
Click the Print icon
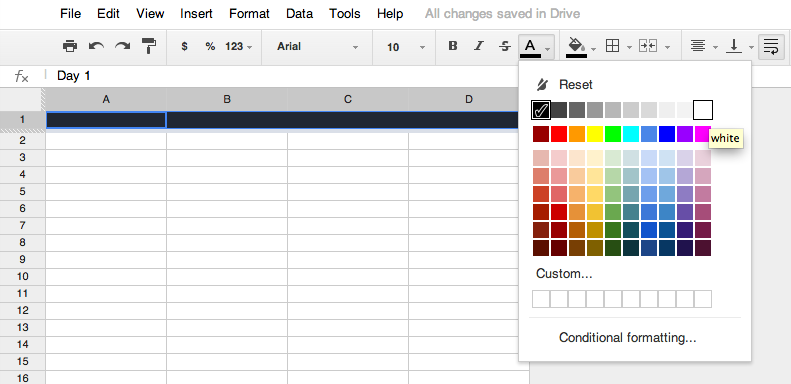click(70, 46)
